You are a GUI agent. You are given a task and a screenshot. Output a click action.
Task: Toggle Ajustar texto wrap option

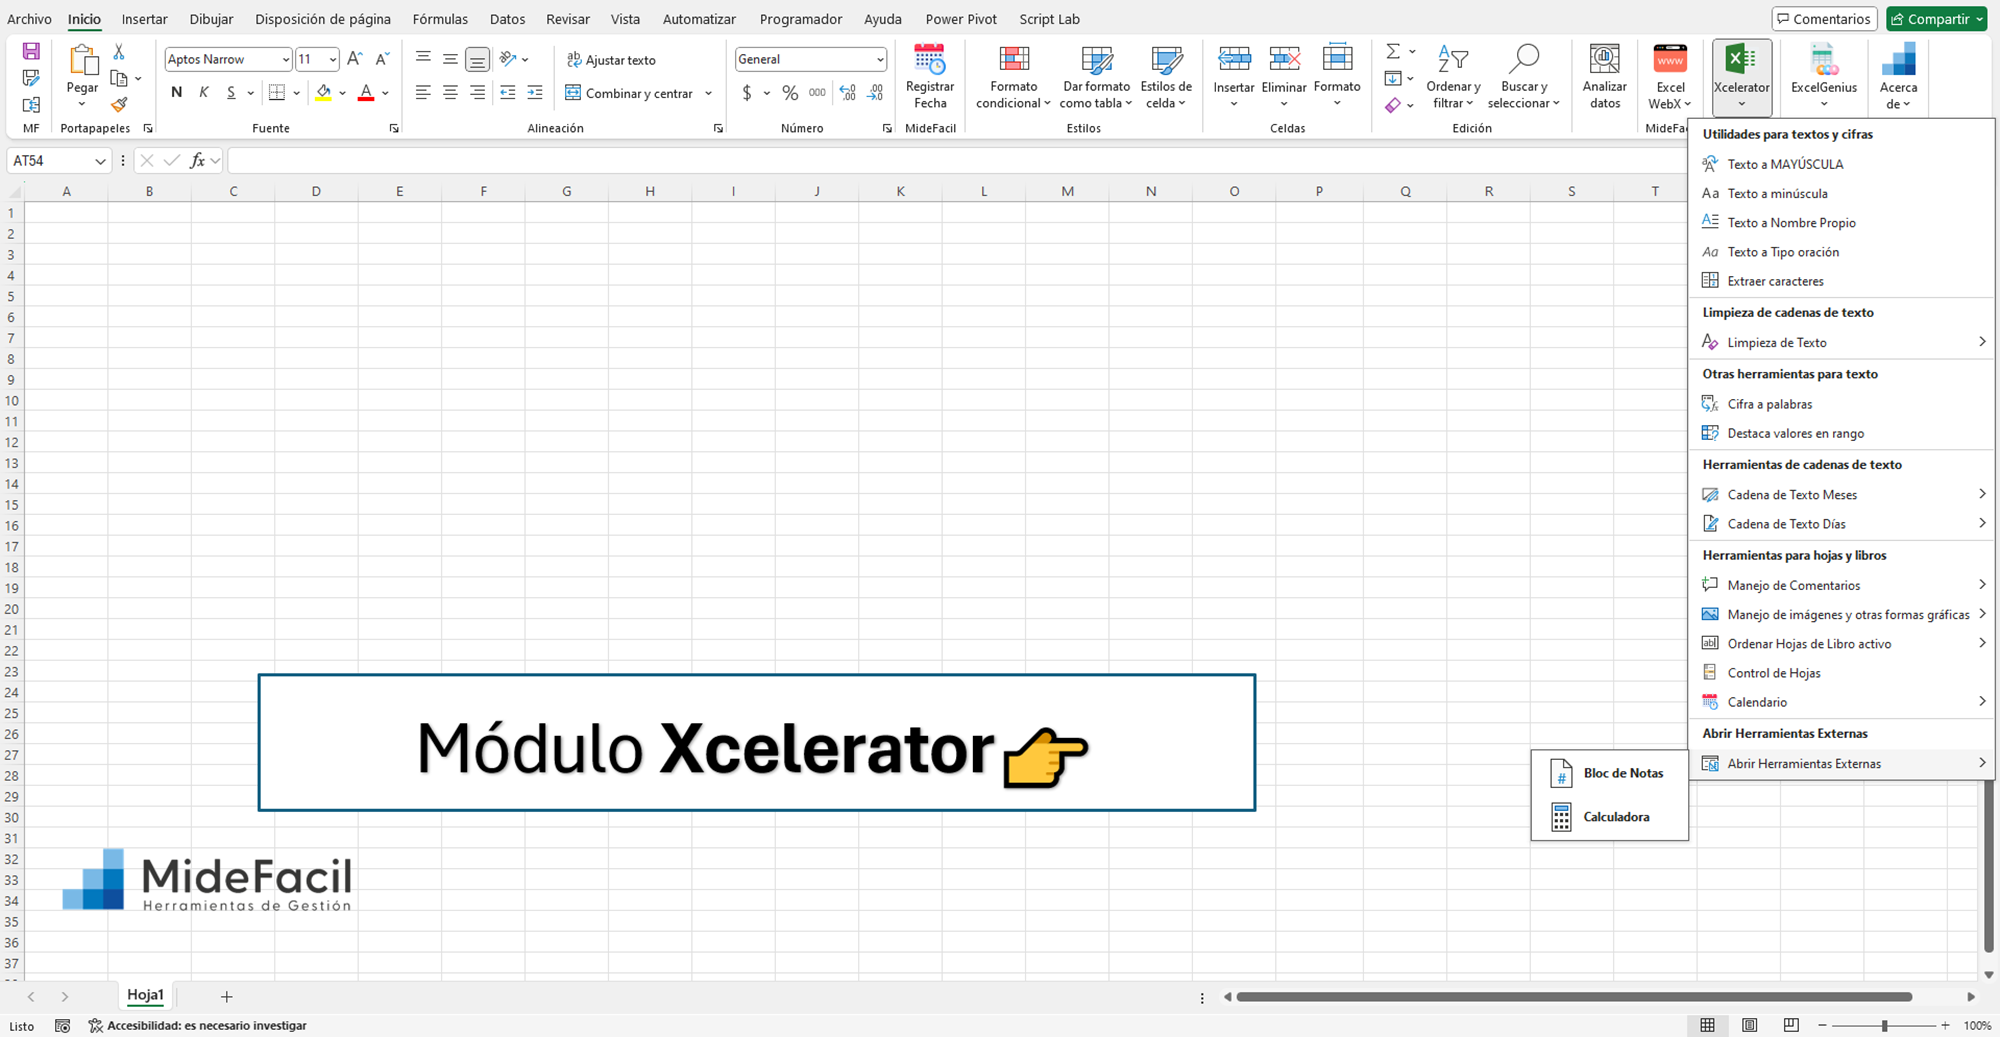click(611, 60)
